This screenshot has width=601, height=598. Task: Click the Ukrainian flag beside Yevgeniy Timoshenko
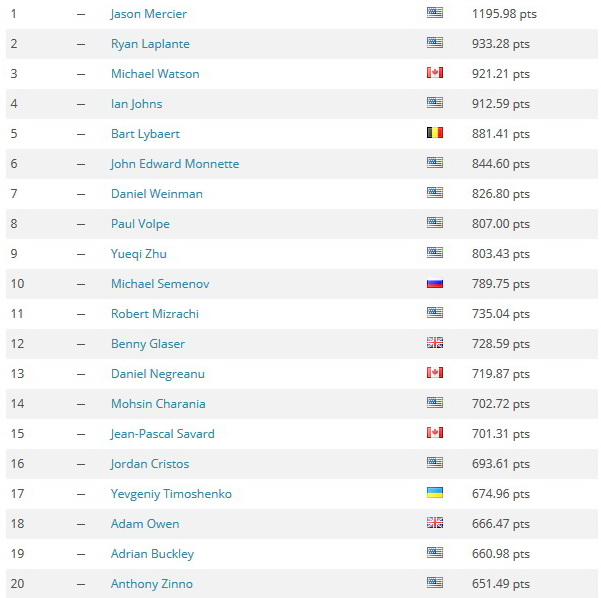tap(435, 493)
